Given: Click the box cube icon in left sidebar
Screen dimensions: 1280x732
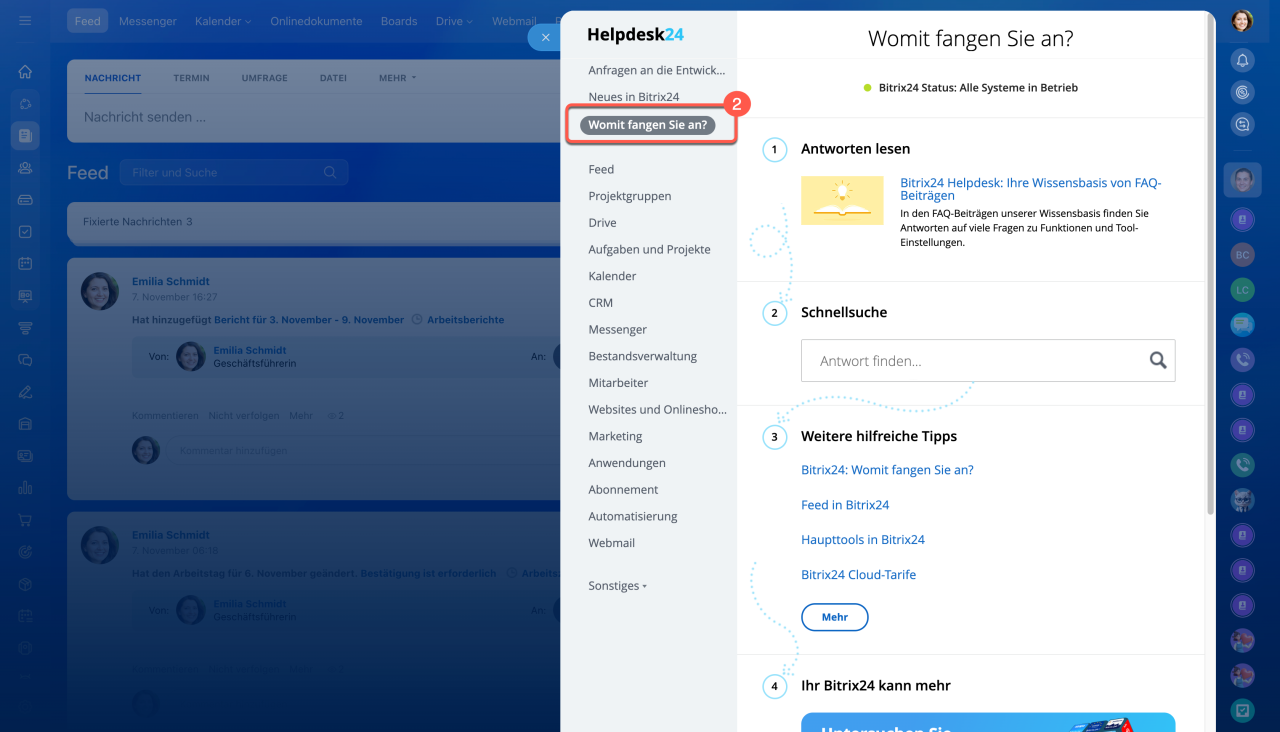Looking at the screenshot, I should 25,584.
